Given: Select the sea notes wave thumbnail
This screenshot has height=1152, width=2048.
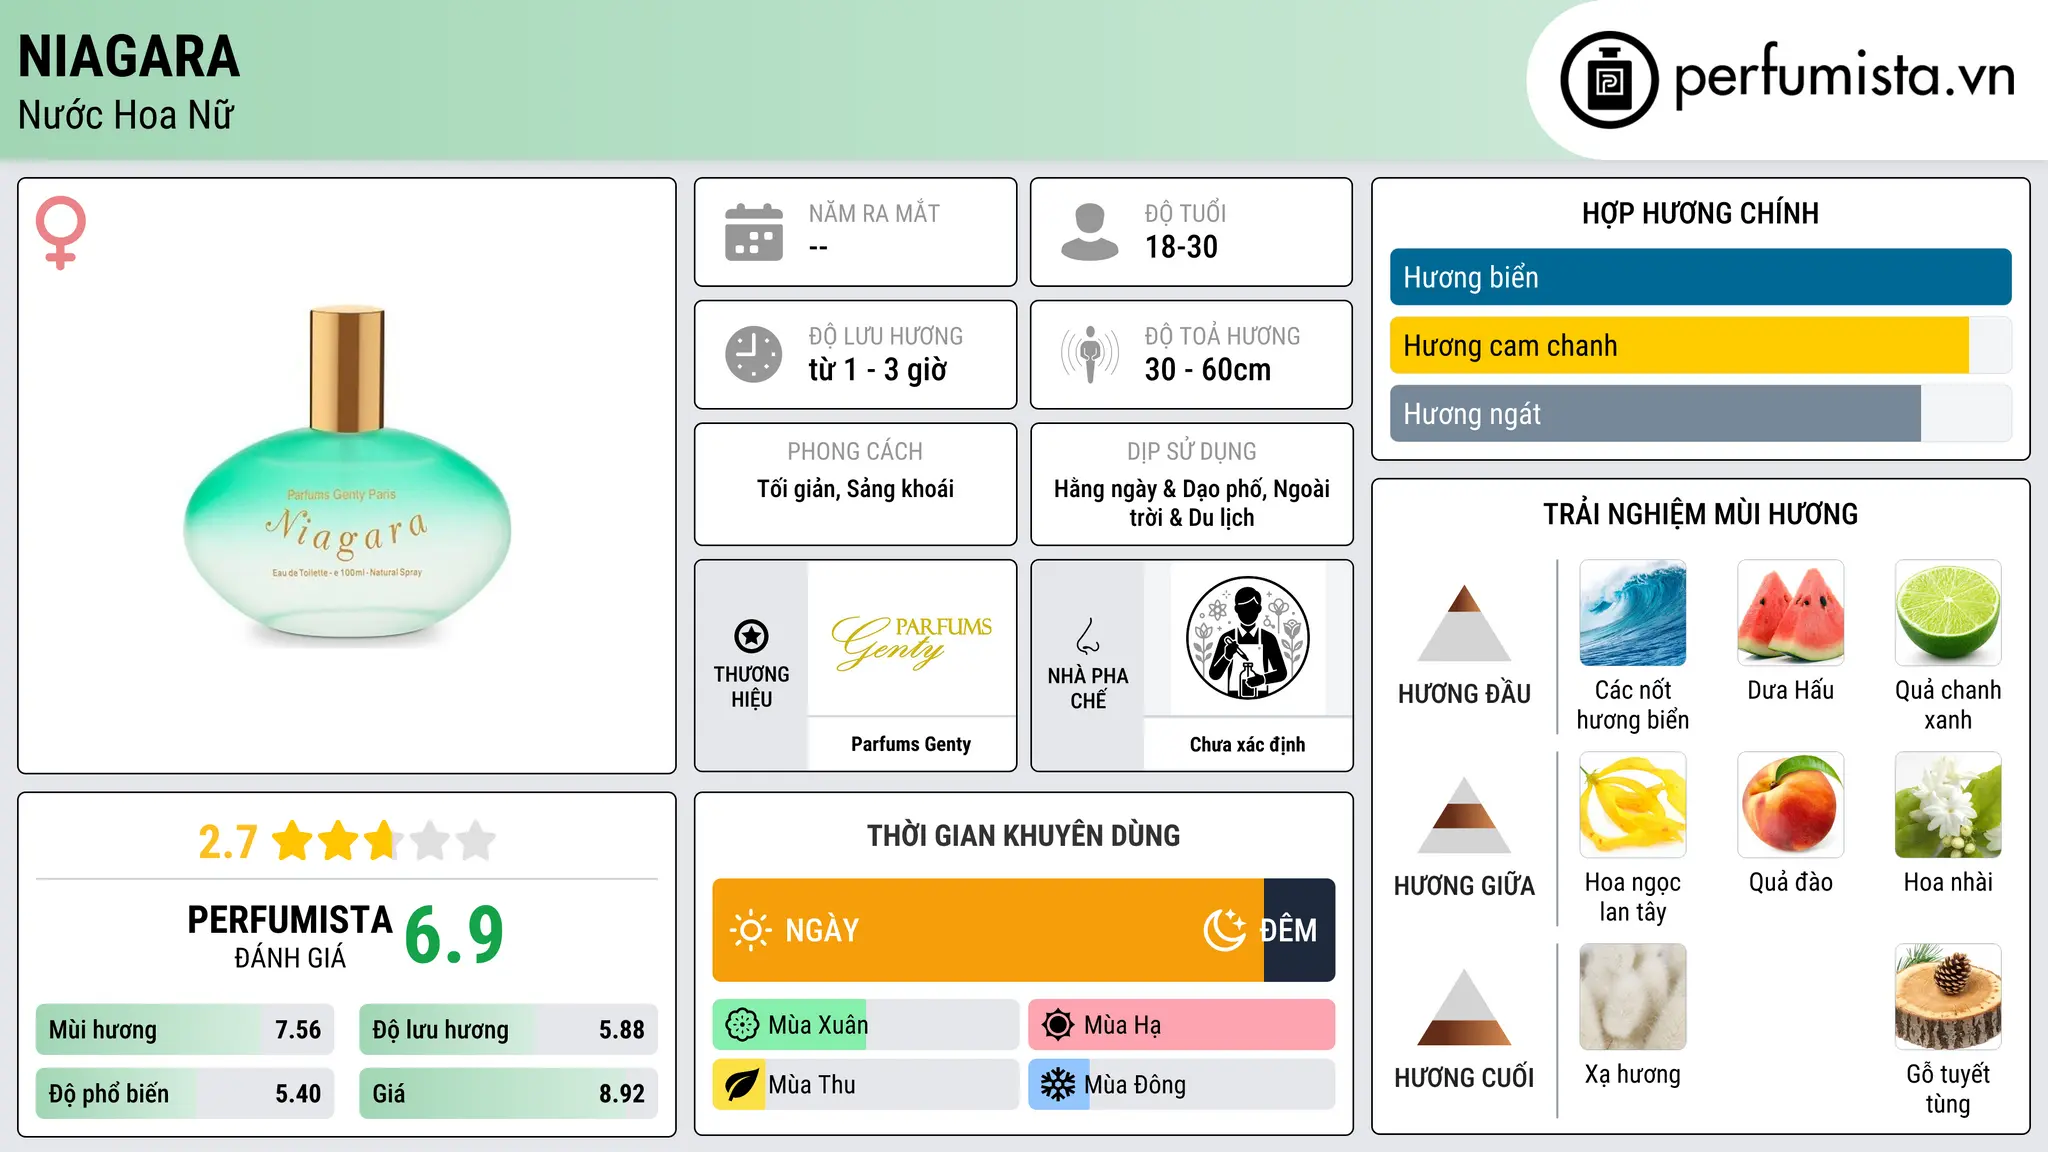Looking at the screenshot, I should tap(1633, 613).
